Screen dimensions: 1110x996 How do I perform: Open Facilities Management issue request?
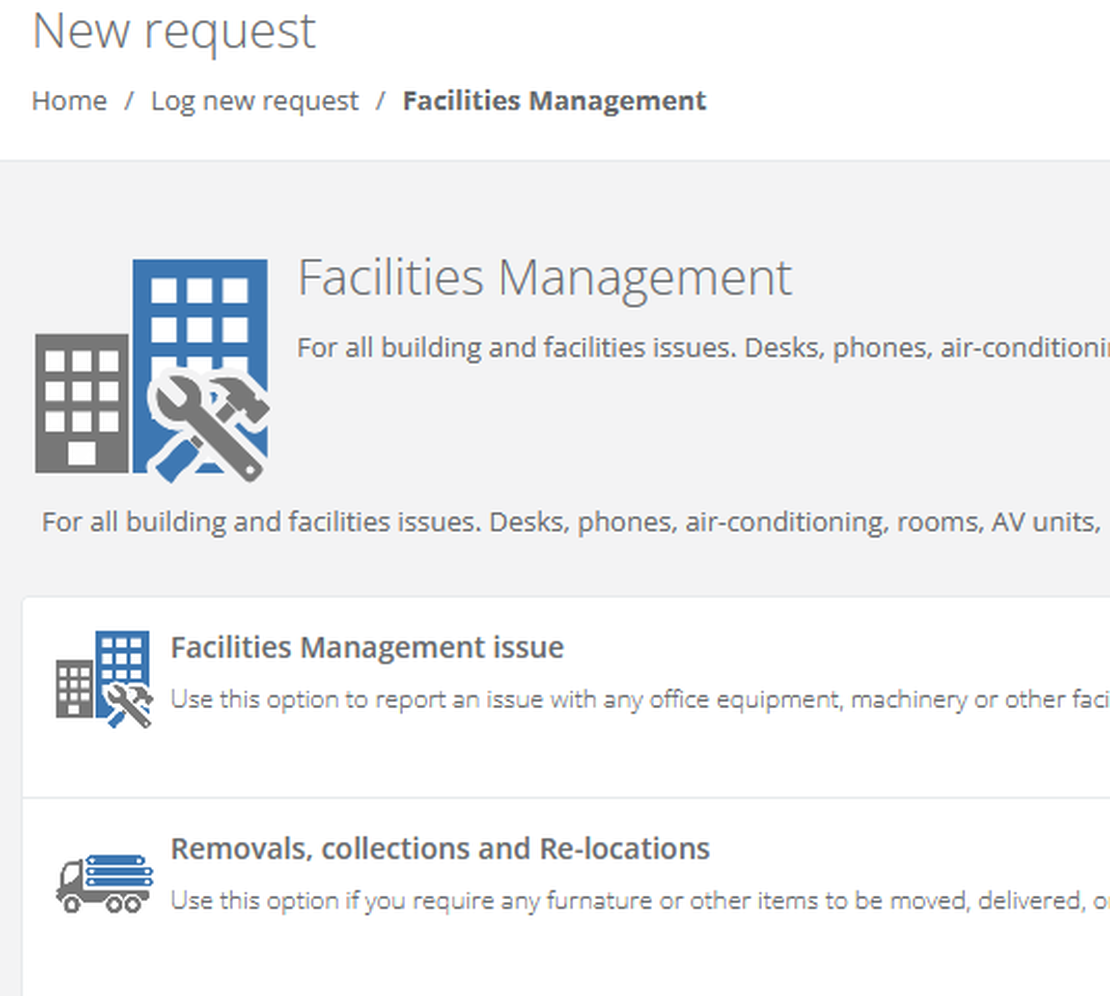367,647
